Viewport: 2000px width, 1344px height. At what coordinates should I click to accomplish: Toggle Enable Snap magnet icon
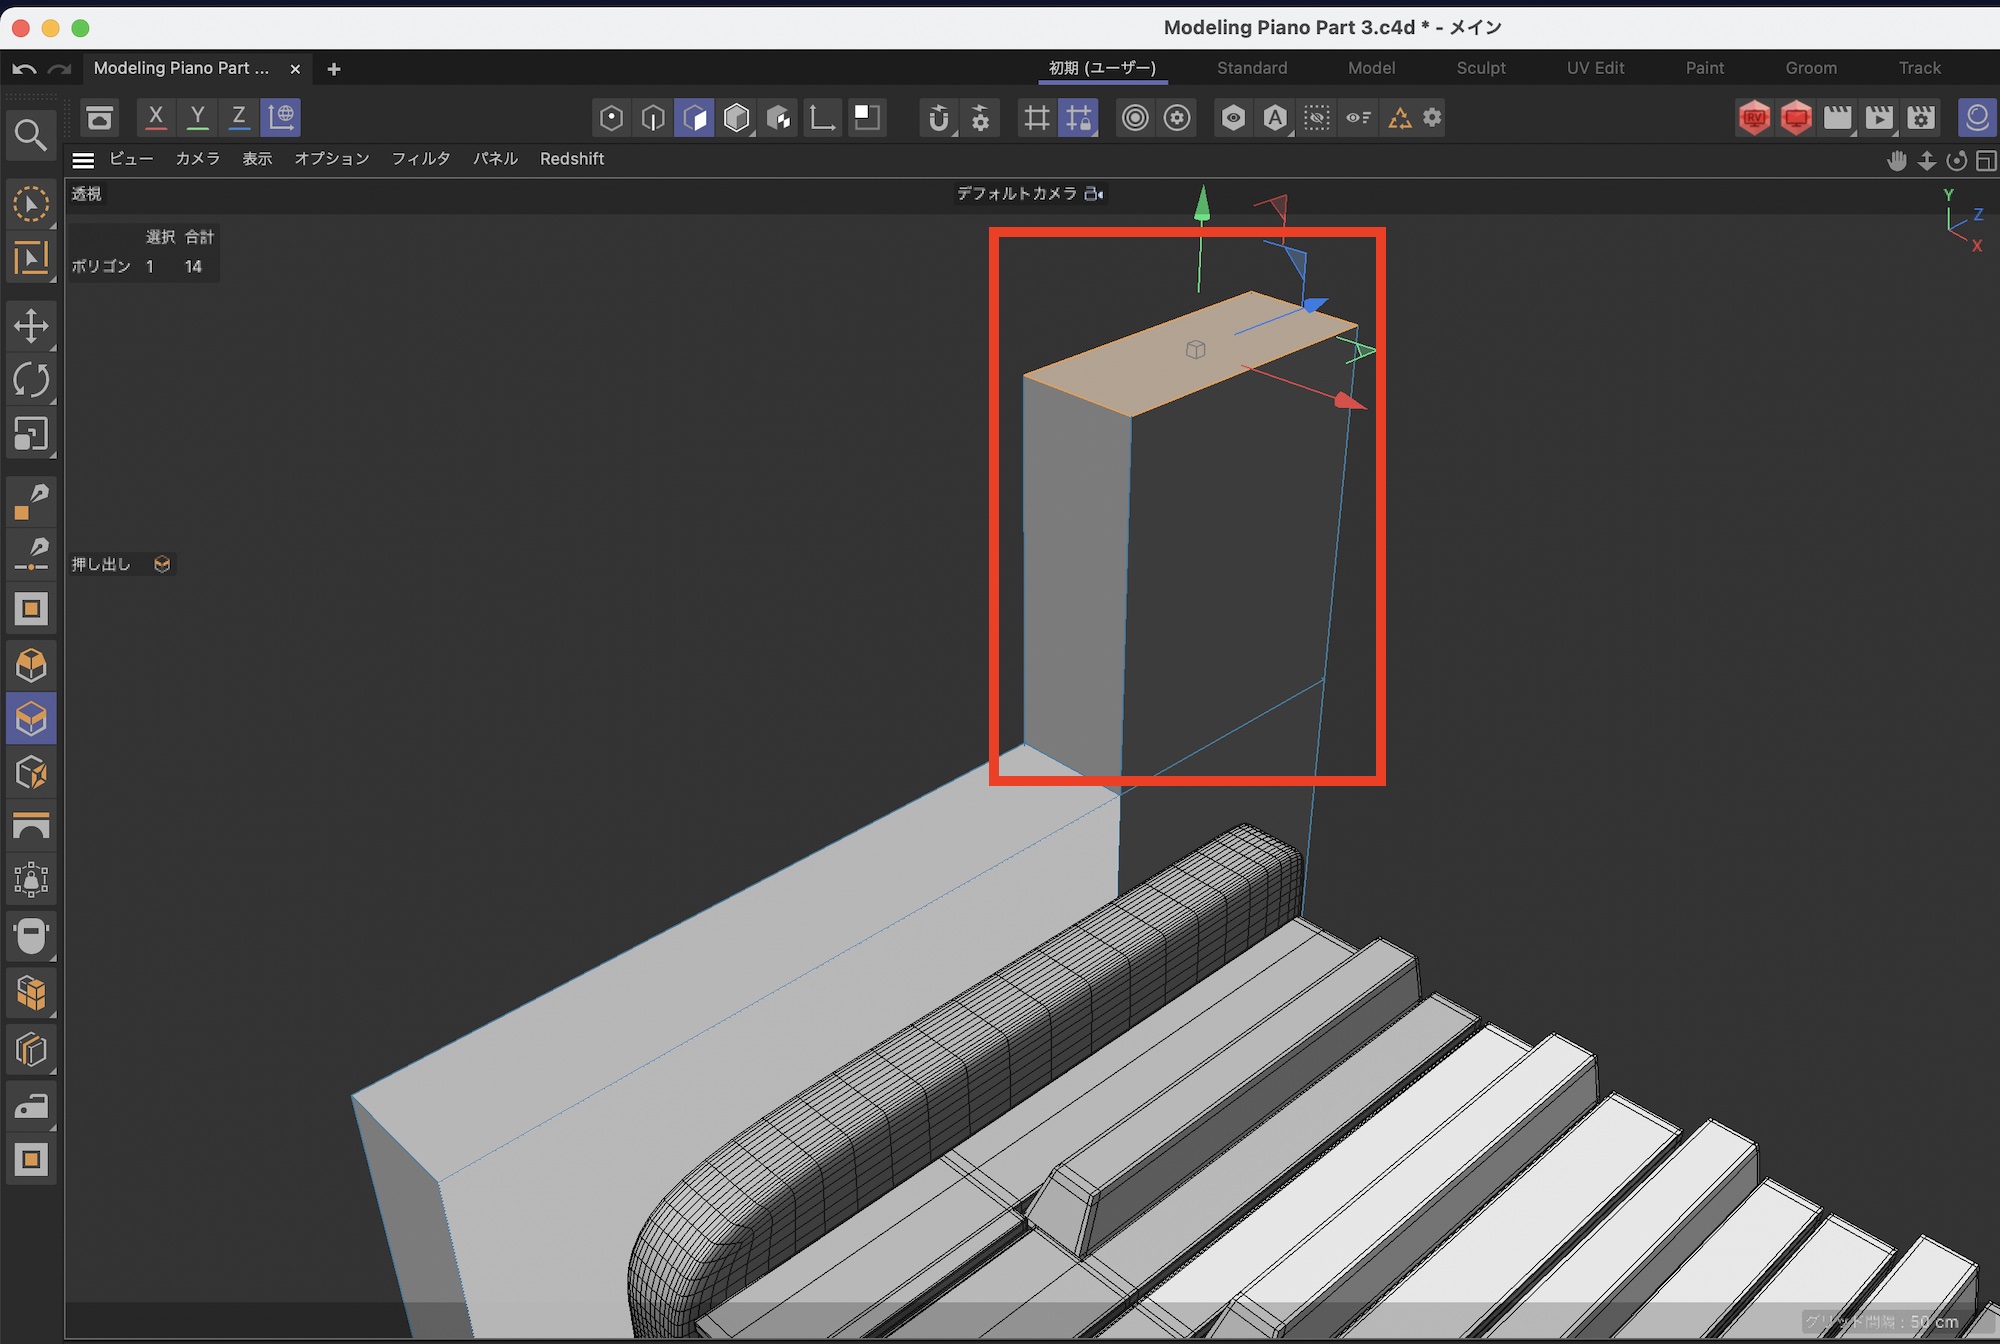click(937, 118)
